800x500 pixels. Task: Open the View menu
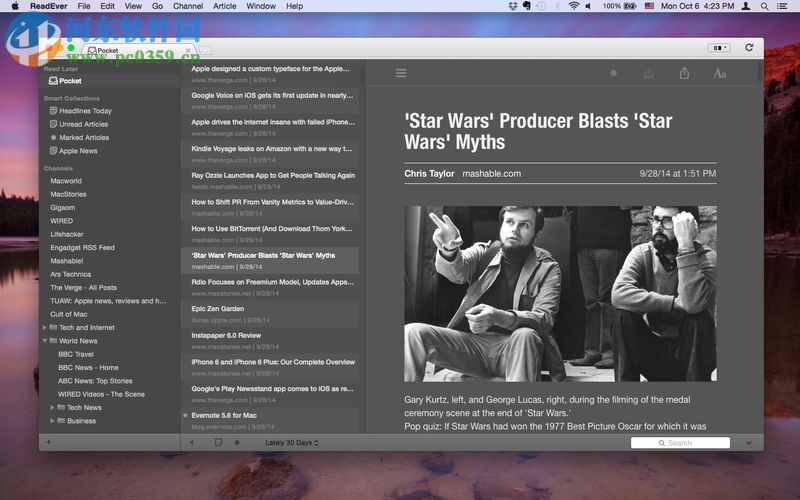coord(133,6)
